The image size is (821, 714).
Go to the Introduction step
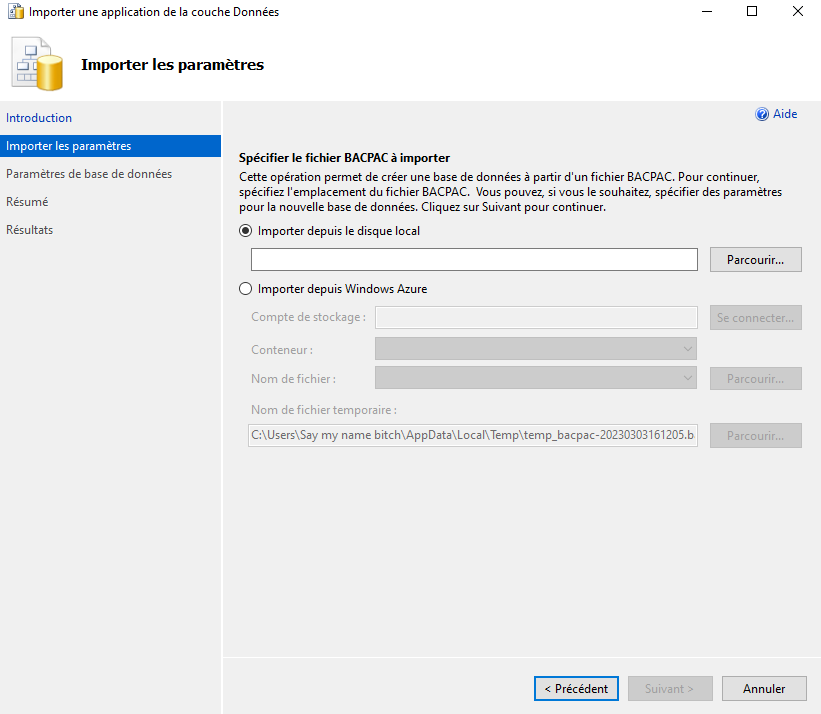tap(39, 118)
